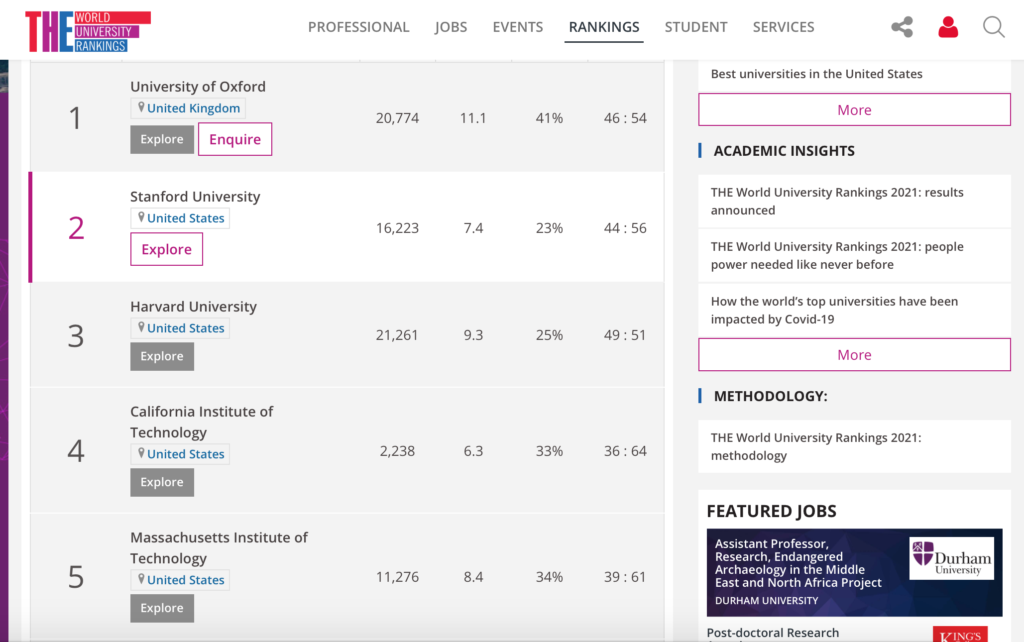This screenshot has width=1024, height=642.
Task: Open Best universities in the United States
Action: [x=816, y=74]
